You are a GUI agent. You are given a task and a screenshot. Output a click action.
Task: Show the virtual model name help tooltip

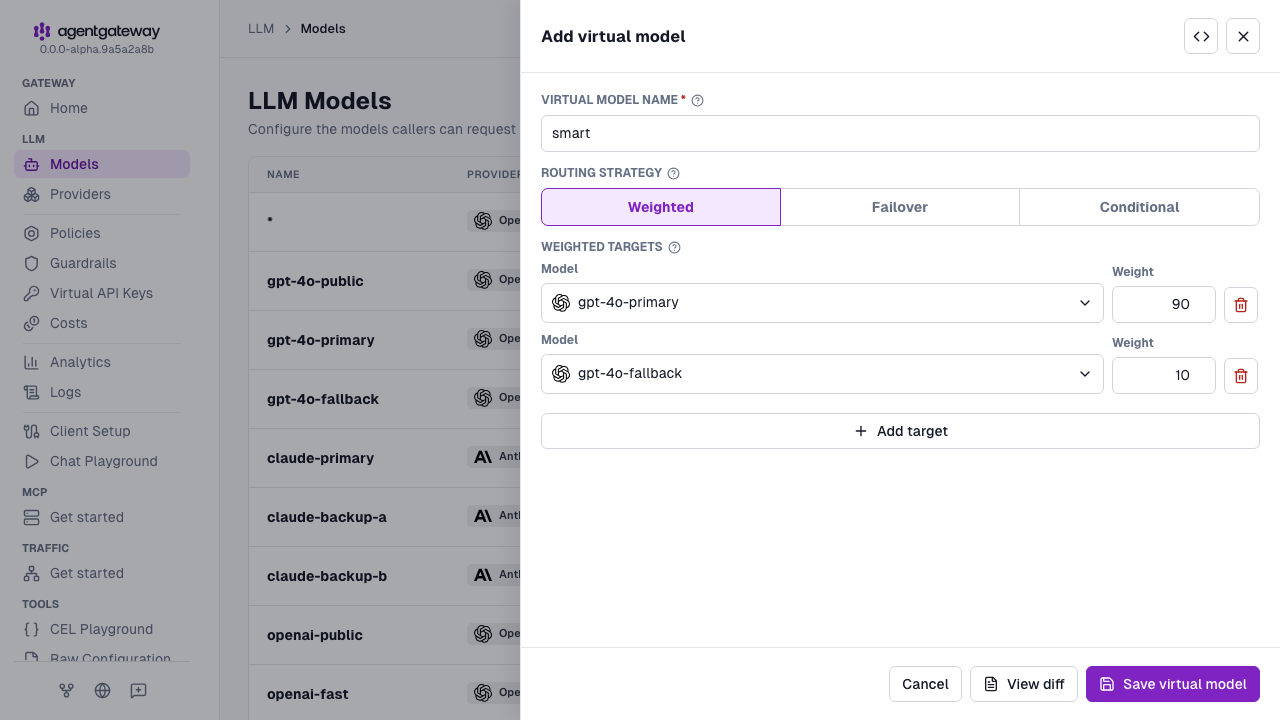point(698,100)
